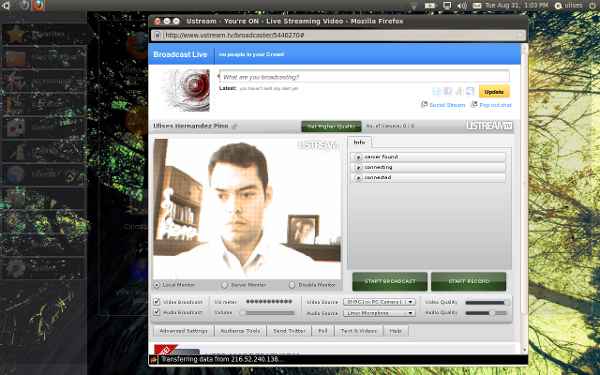The height and width of the screenshot is (375, 600).
Task: Open the mail envelope indicator
Action: [x=476, y=5]
